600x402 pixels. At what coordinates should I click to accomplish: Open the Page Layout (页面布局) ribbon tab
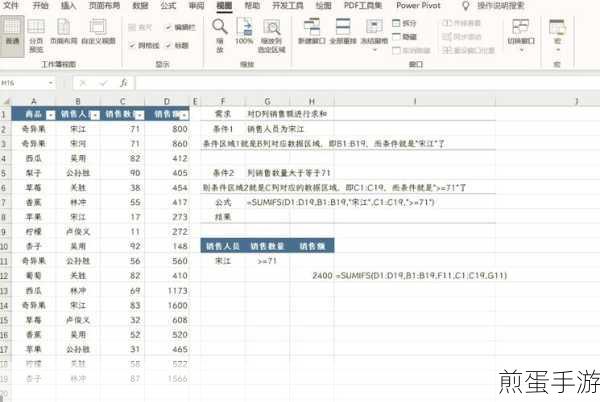tap(104, 6)
